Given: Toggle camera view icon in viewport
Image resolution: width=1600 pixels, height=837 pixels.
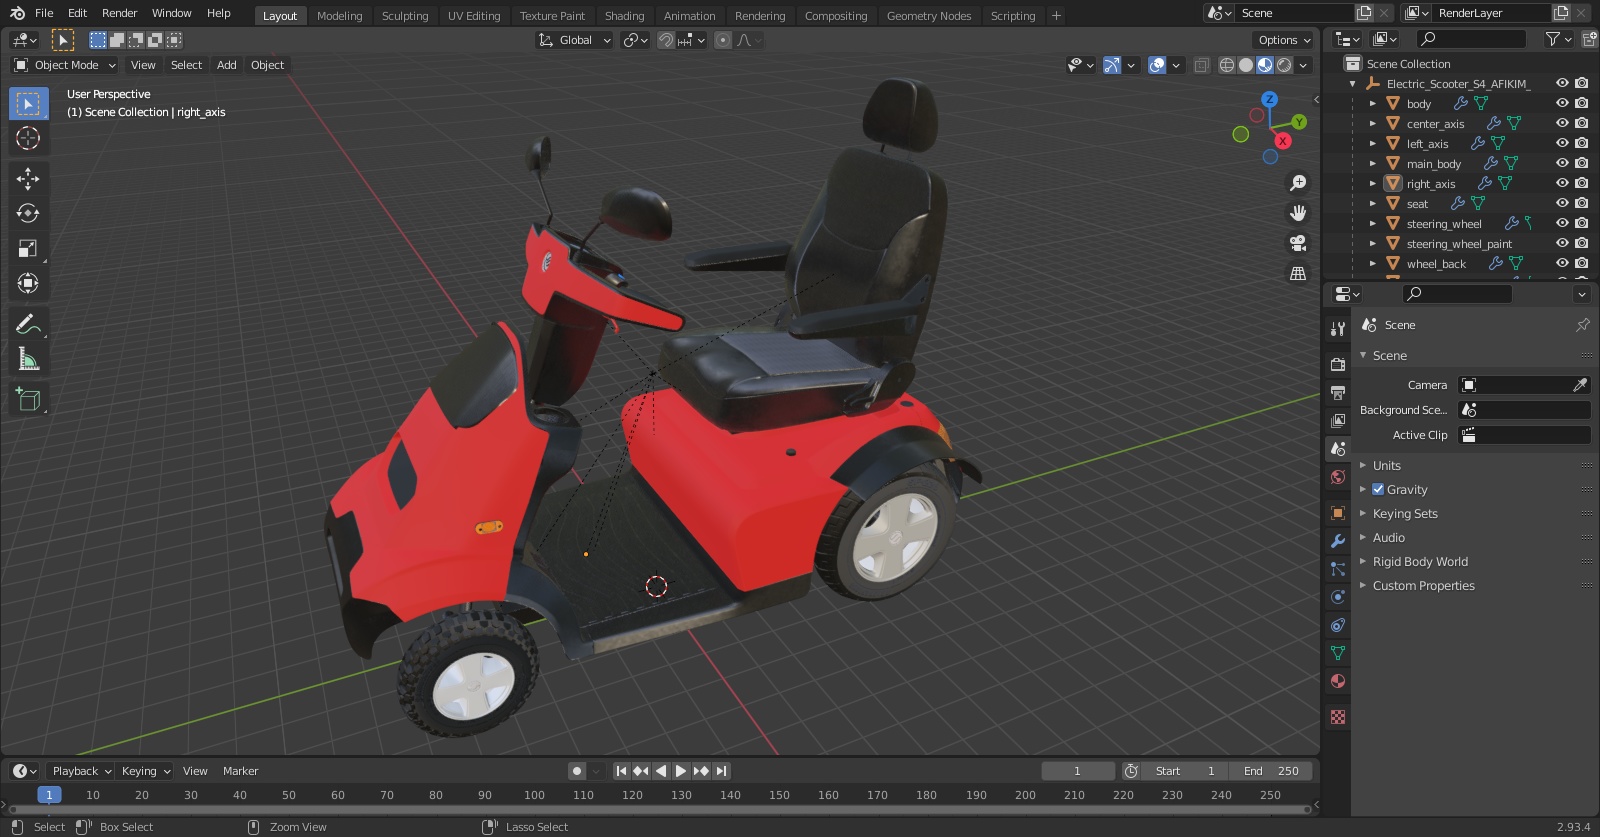Looking at the screenshot, I should pos(1298,243).
